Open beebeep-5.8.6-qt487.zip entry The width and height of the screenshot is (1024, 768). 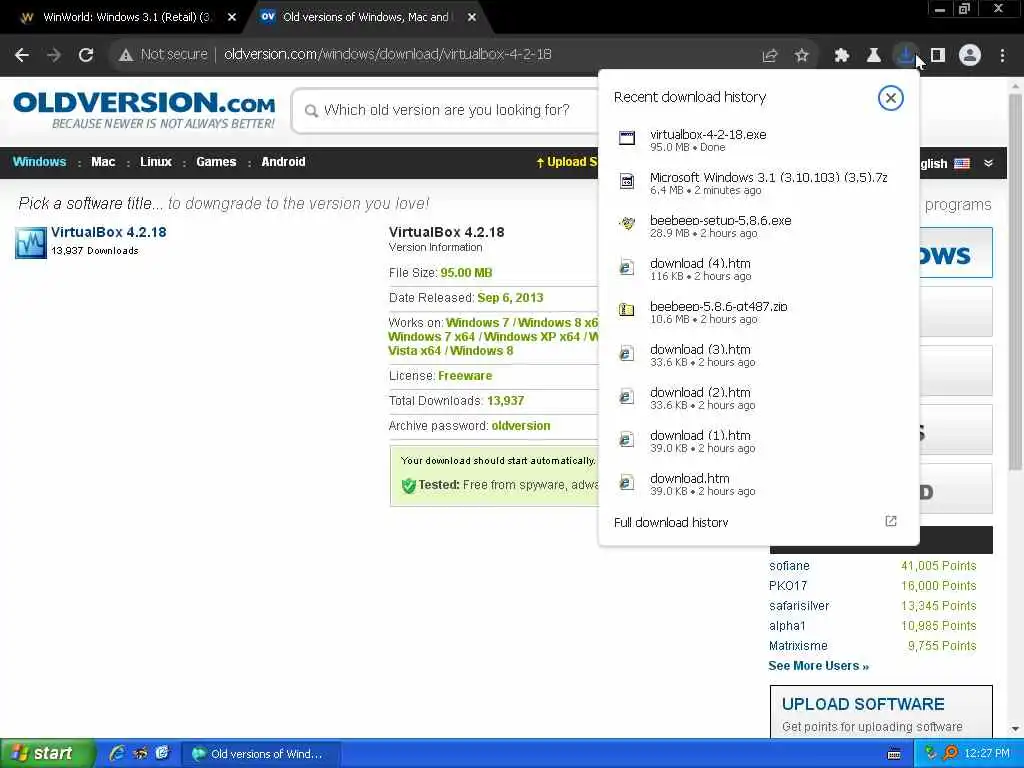759,312
